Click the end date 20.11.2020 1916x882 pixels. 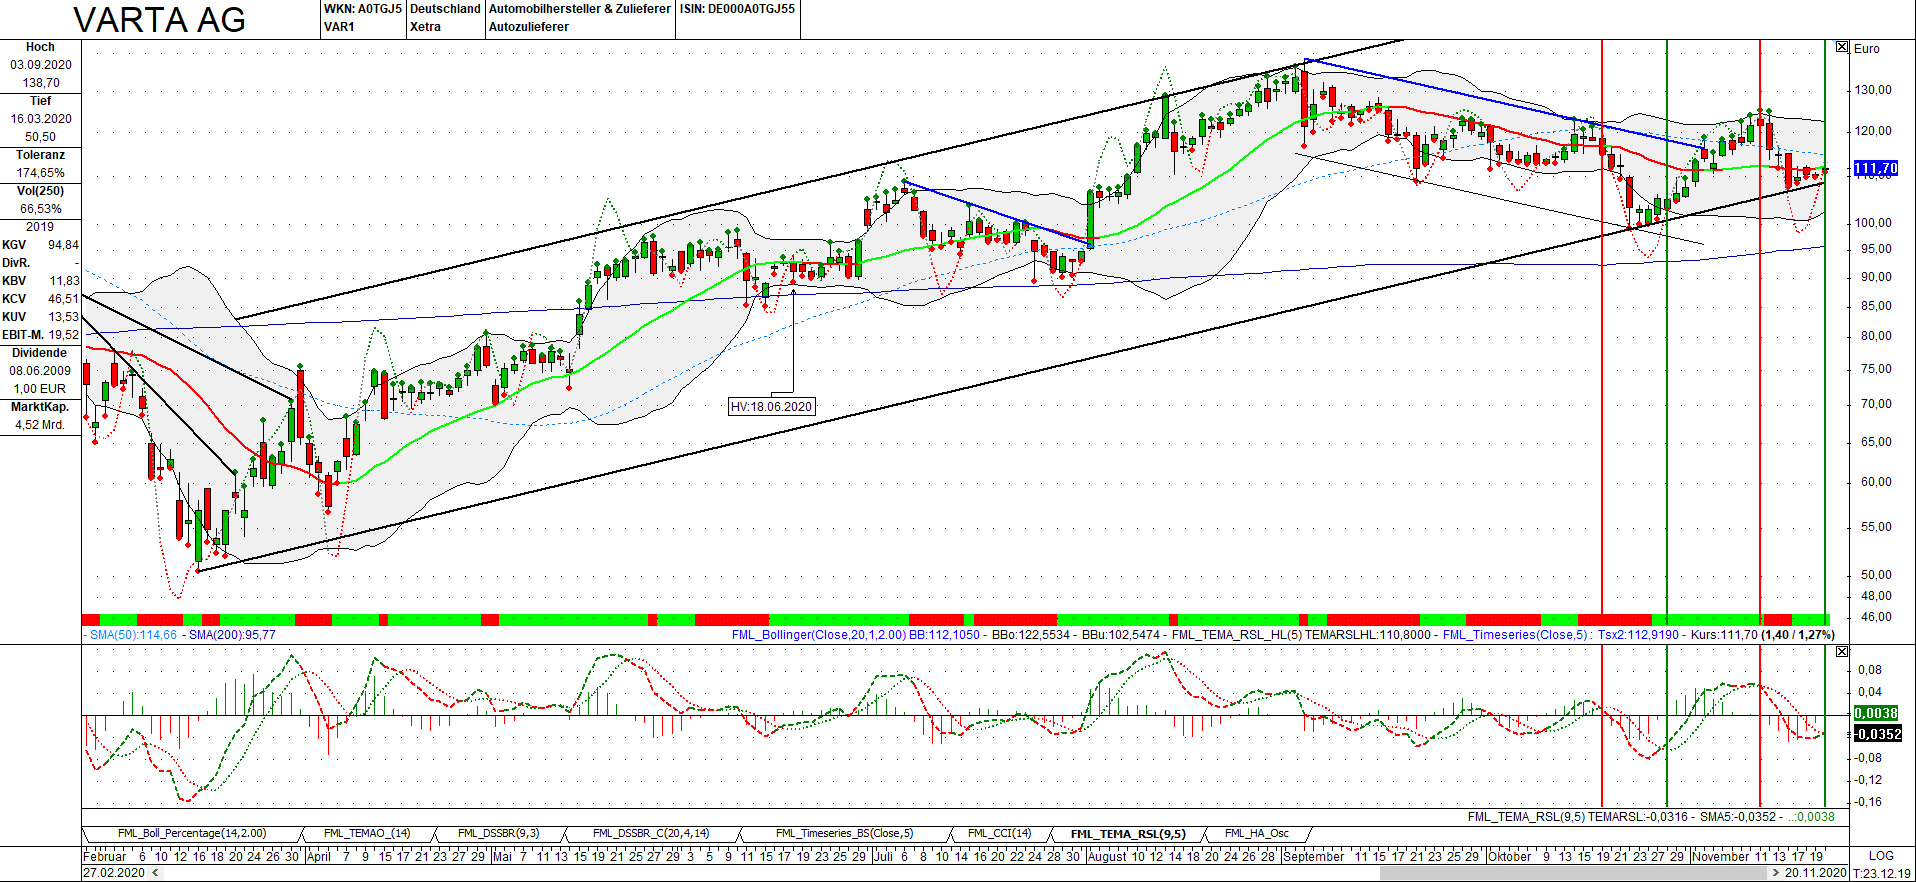click(1815, 873)
